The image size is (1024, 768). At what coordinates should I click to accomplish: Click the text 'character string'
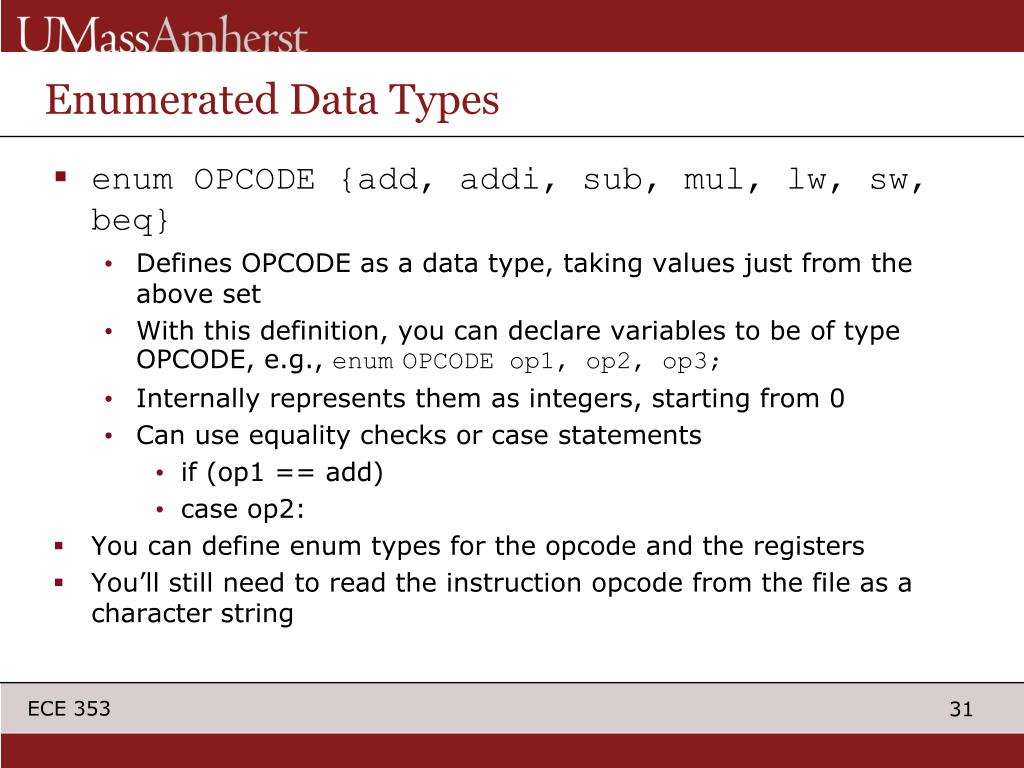pyautogui.click(x=192, y=613)
